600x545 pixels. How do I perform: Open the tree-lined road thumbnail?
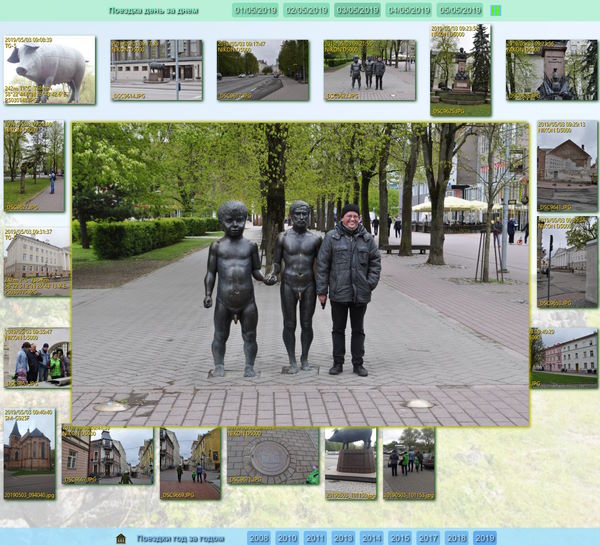click(x=263, y=70)
